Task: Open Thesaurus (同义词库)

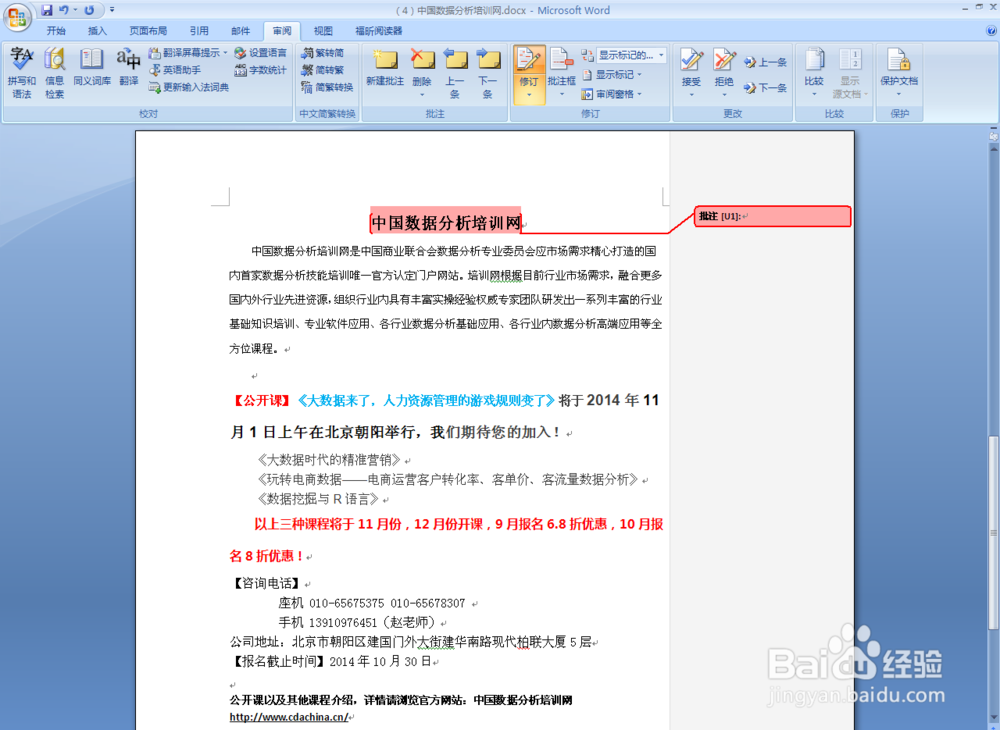Action: point(92,66)
